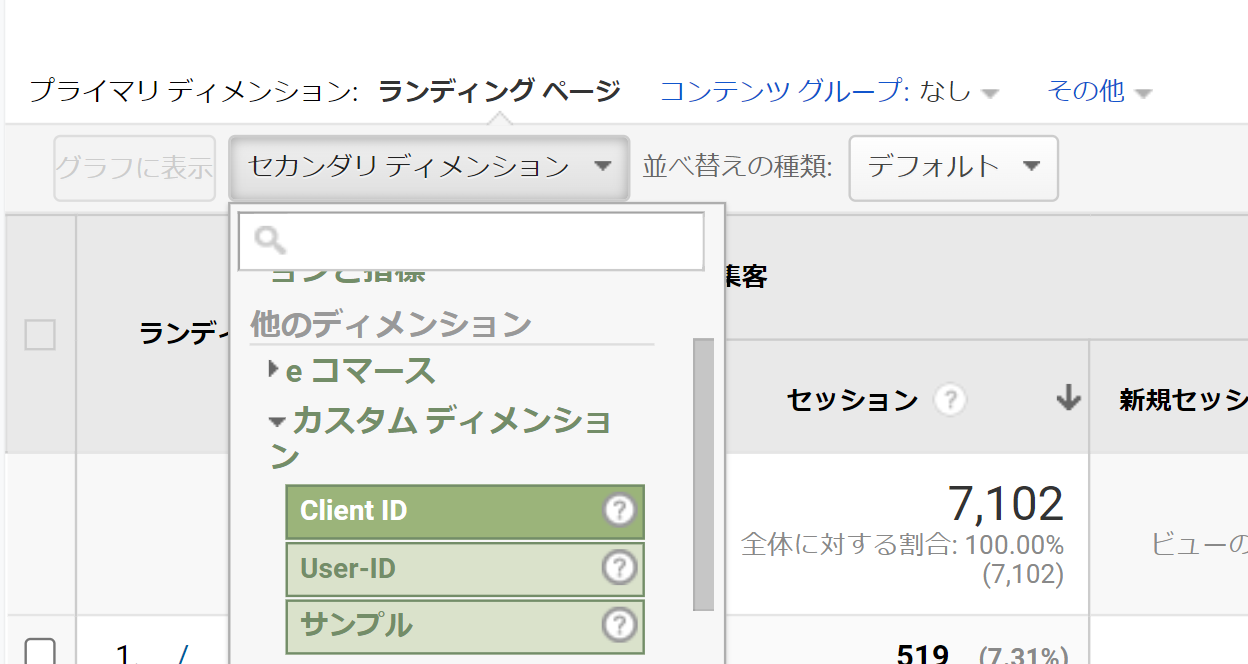Click the Client ID help question mark icon

click(x=619, y=511)
